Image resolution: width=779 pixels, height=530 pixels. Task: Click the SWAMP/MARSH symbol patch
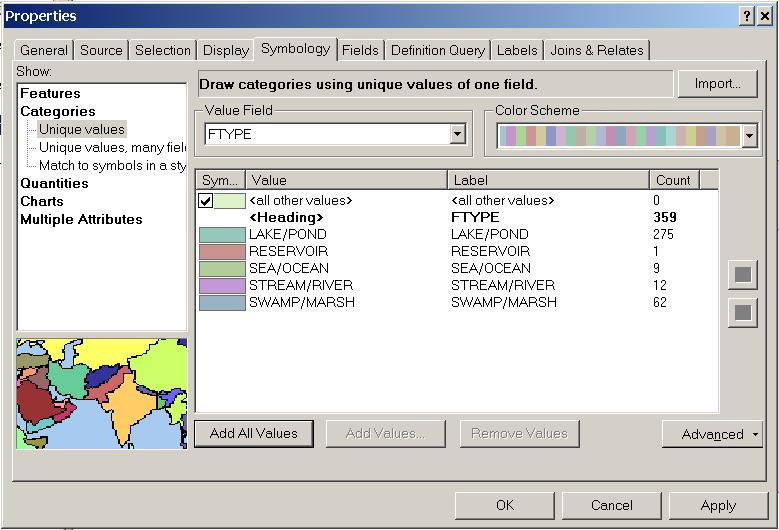(222, 303)
